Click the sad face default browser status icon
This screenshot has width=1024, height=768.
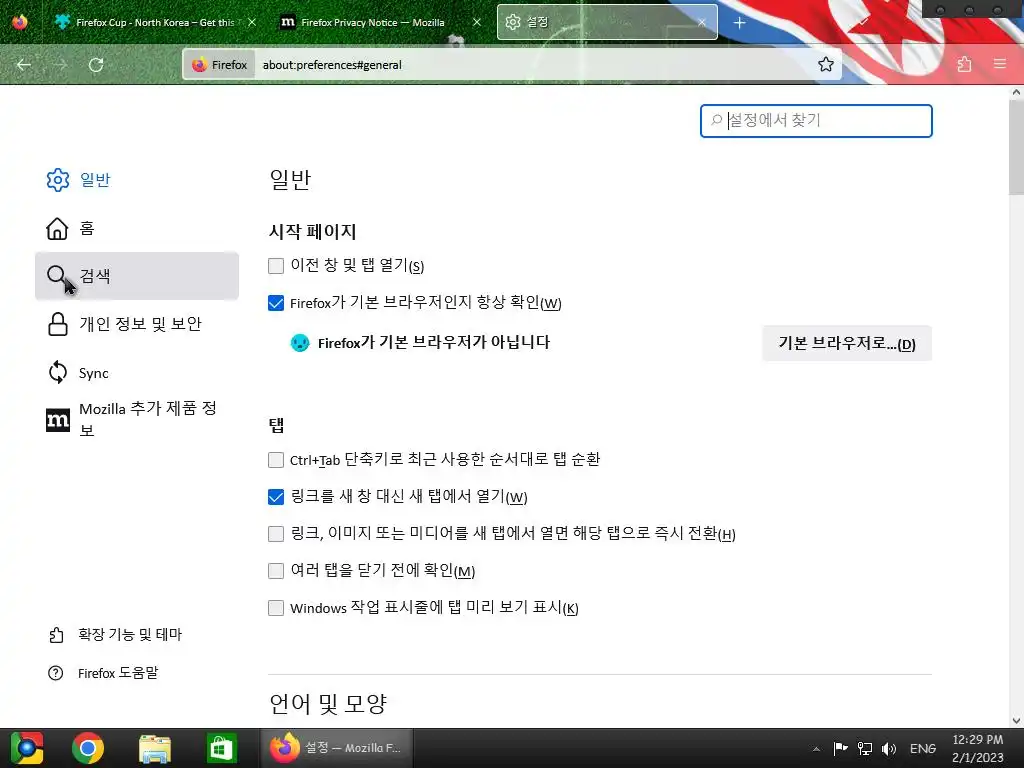pos(300,342)
